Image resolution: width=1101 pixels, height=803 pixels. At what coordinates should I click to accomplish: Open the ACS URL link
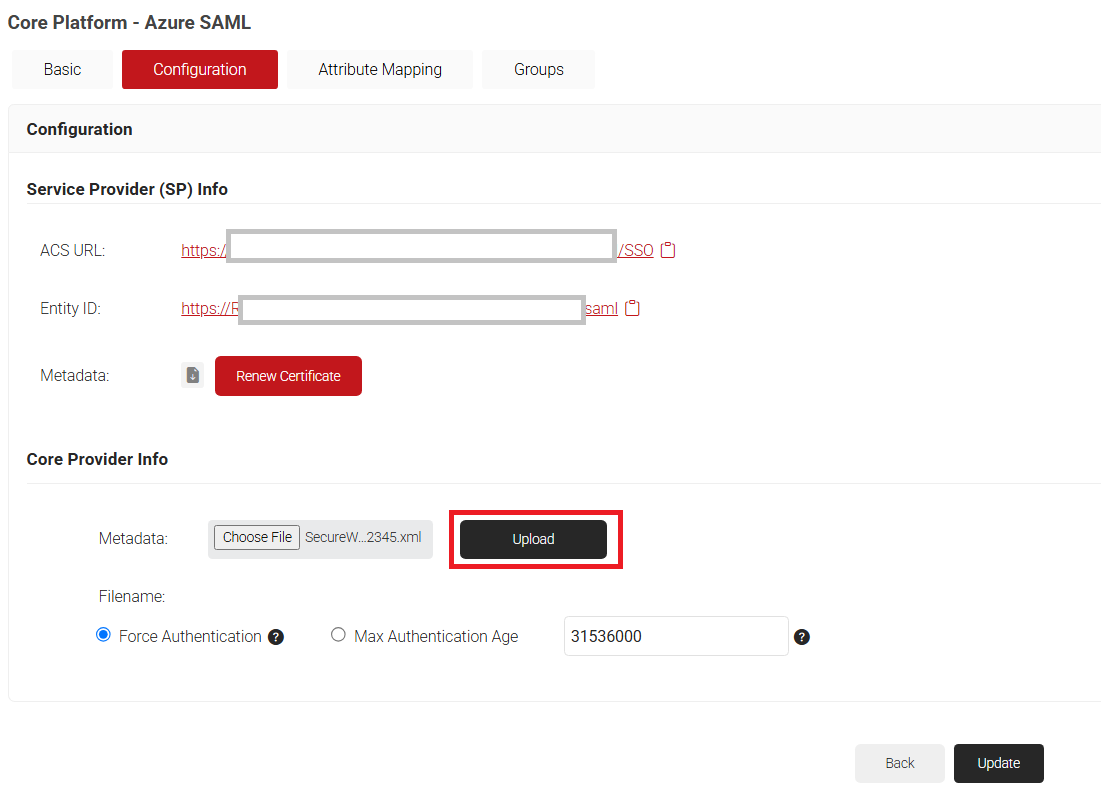204,251
